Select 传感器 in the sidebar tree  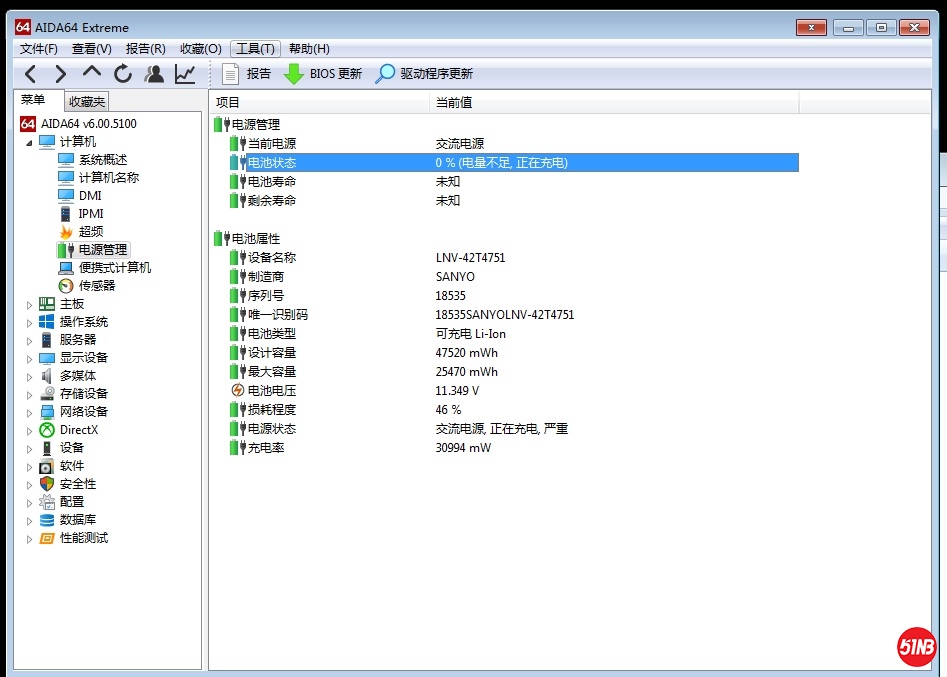coord(96,285)
